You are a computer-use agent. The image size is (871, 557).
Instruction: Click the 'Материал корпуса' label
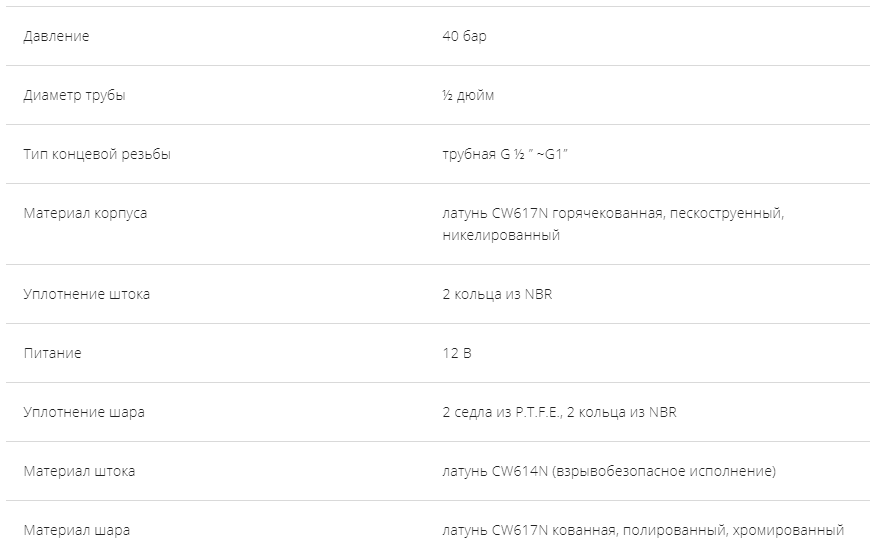pos(85,213)
